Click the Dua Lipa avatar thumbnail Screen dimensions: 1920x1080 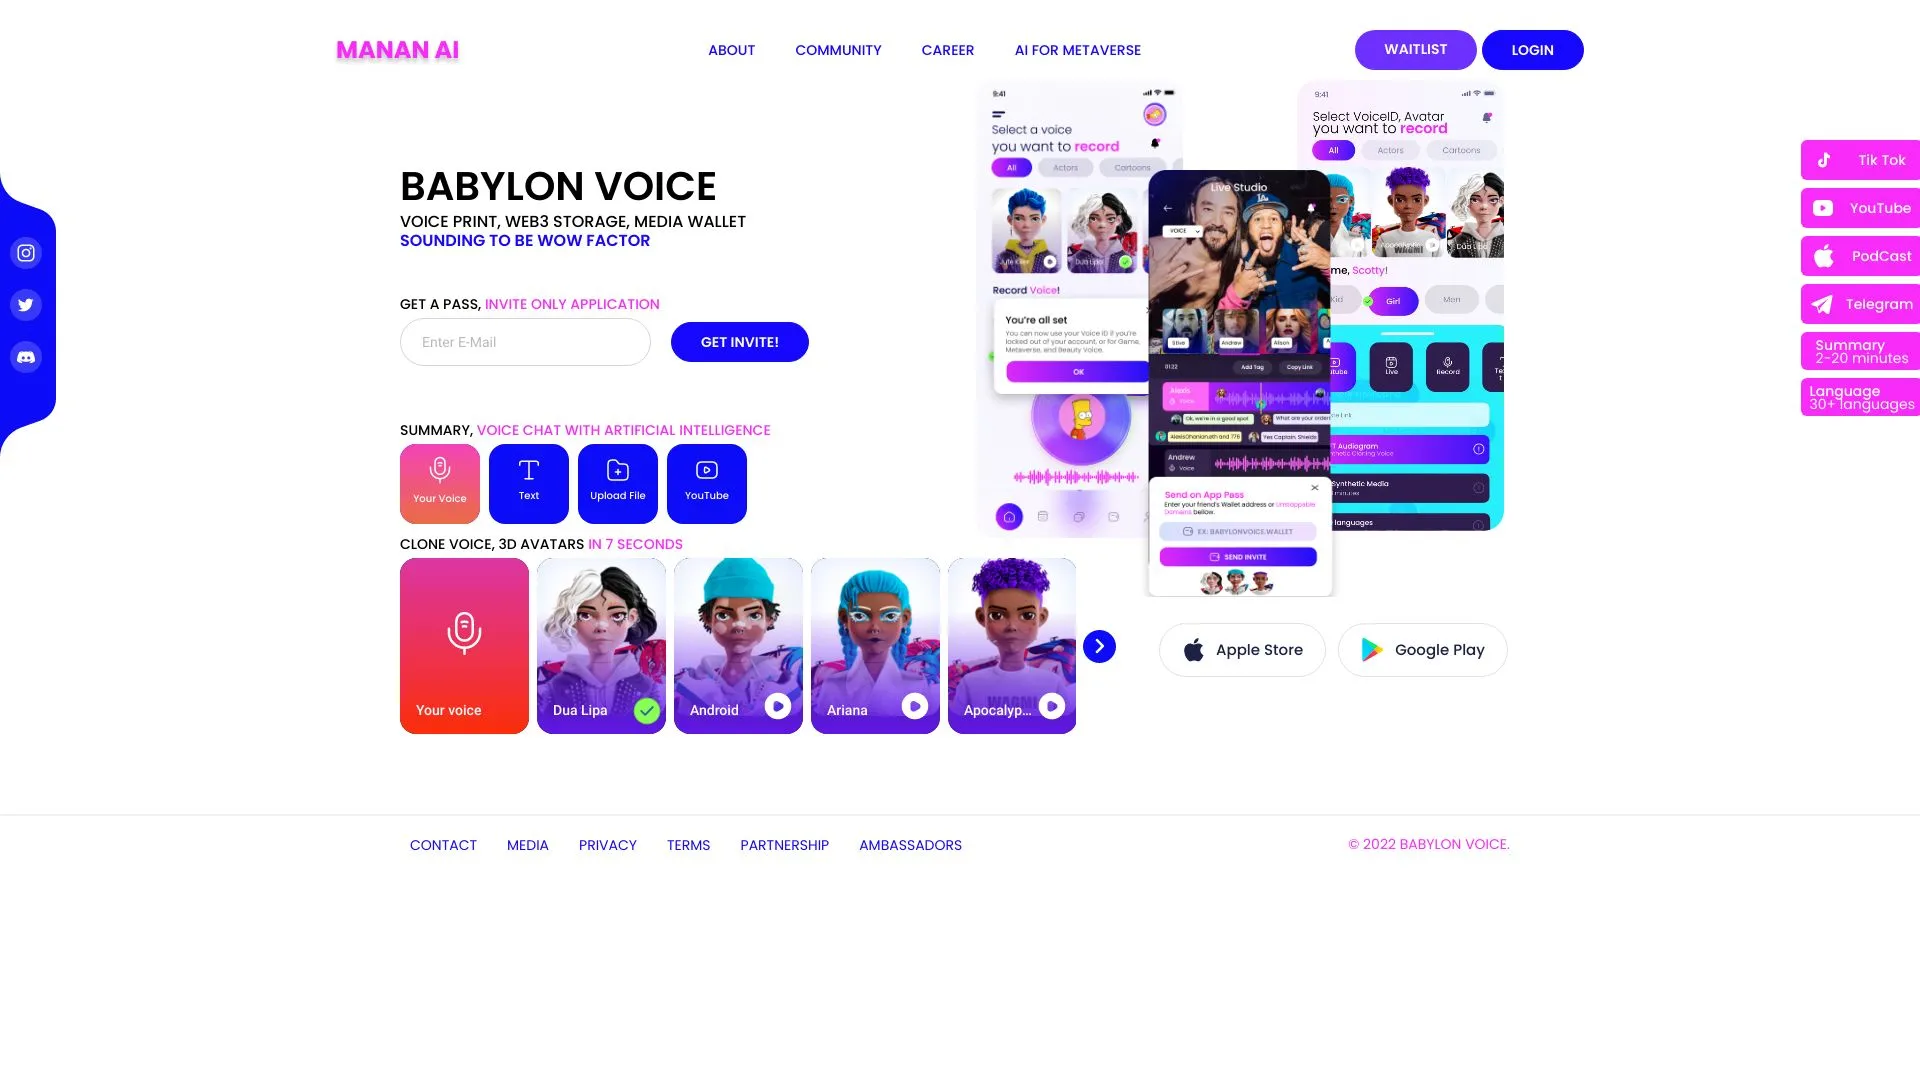600,645
